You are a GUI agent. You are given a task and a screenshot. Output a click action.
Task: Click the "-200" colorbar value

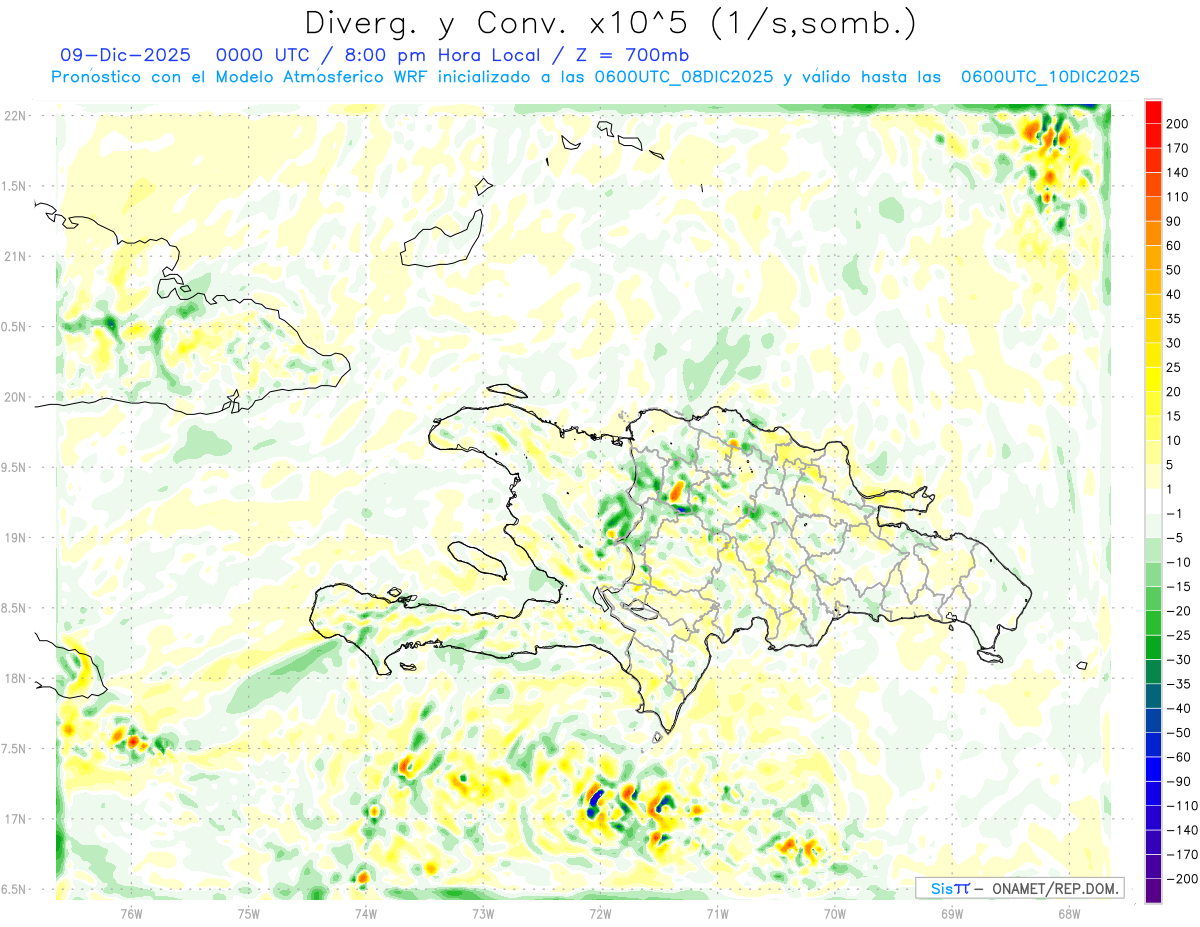[1182, 879]
